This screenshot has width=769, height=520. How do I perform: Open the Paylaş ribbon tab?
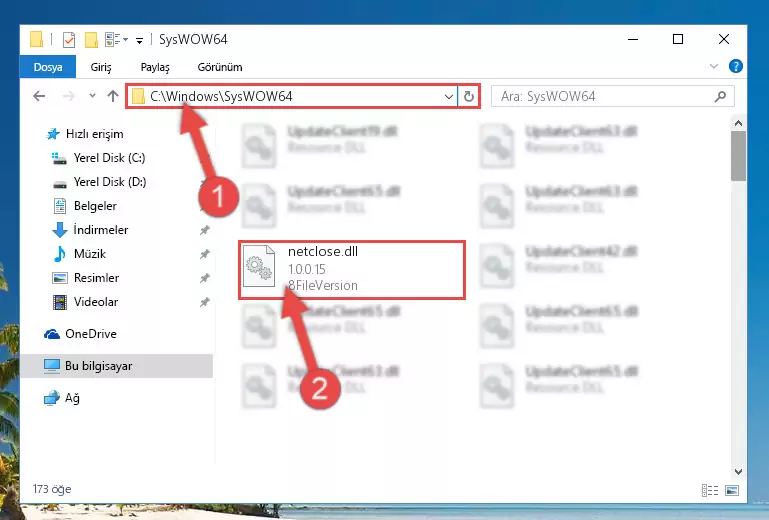click(154, 67)
